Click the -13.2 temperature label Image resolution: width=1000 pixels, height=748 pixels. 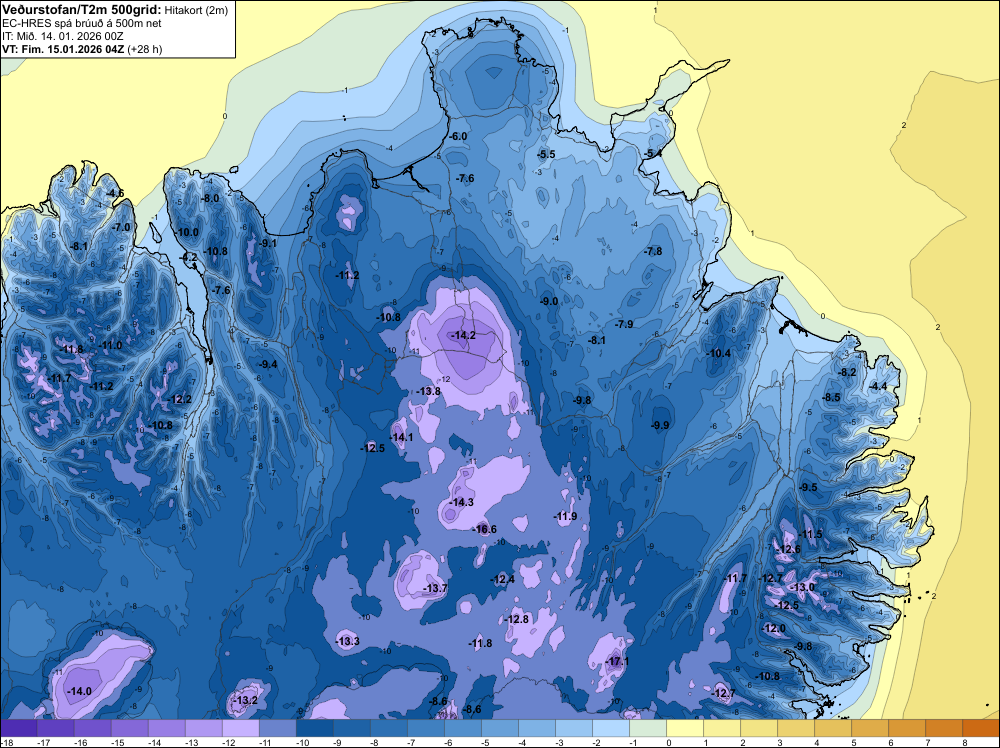coord(246,700)
